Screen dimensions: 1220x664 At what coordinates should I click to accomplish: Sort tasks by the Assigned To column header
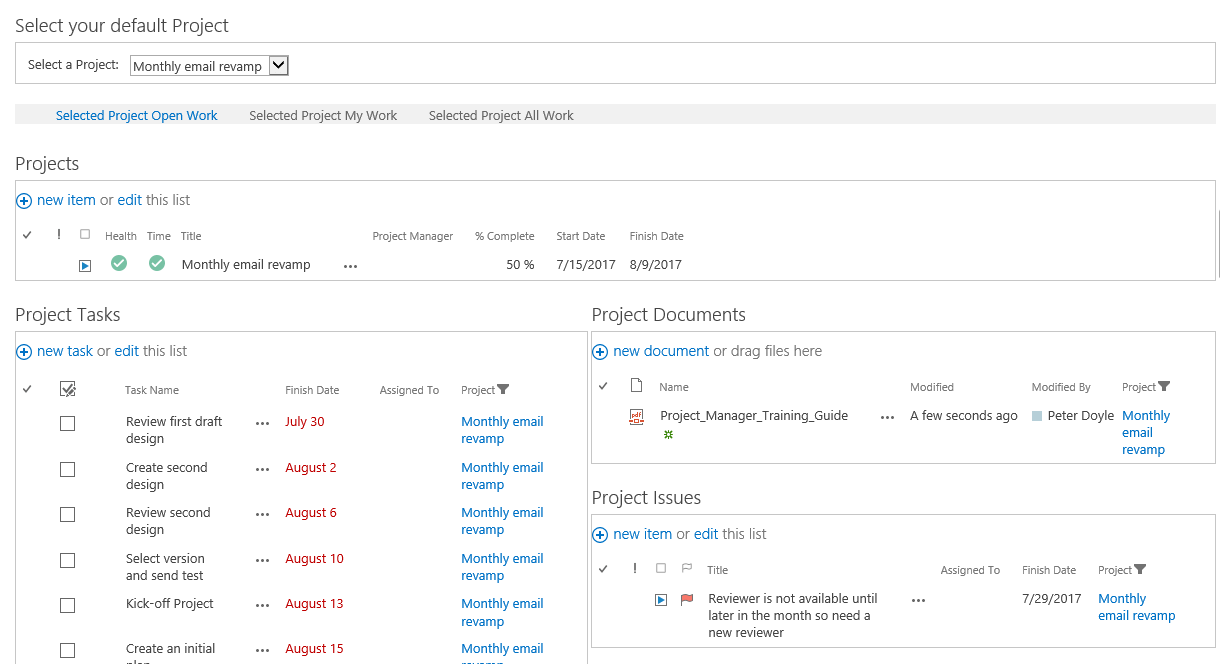pos(409,390)
